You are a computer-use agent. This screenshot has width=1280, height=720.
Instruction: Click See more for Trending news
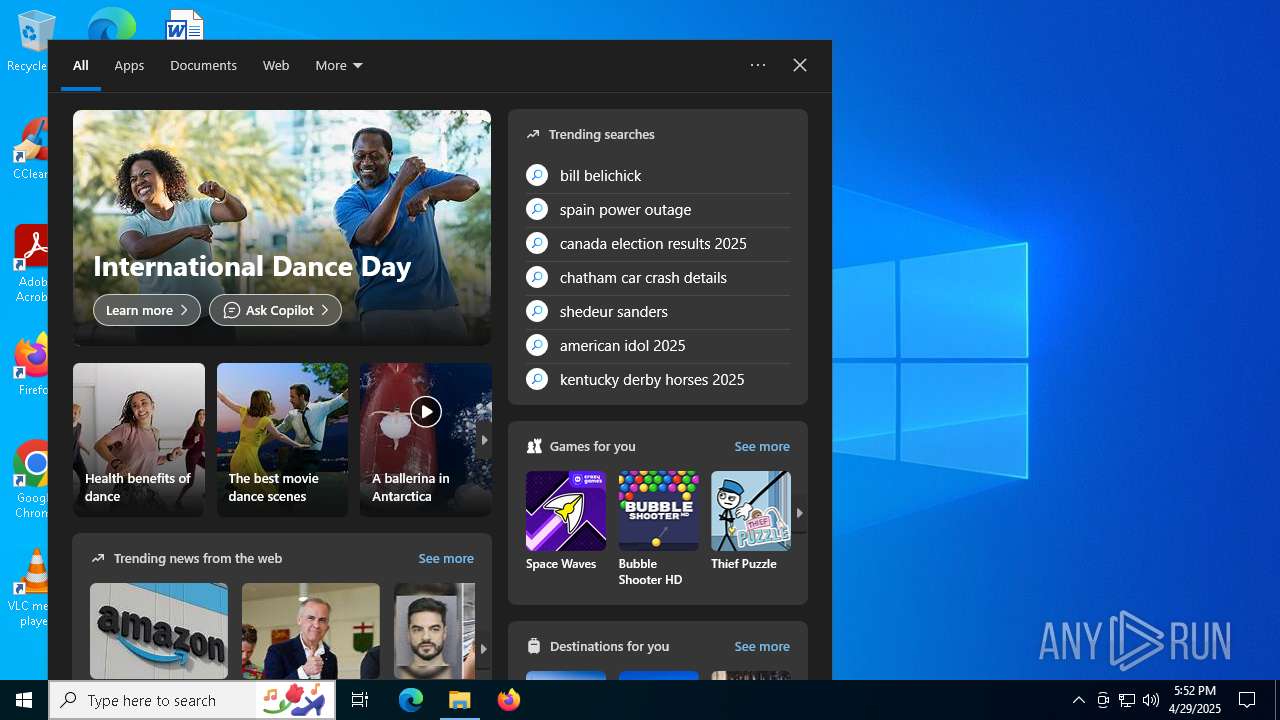coord(446,558)
